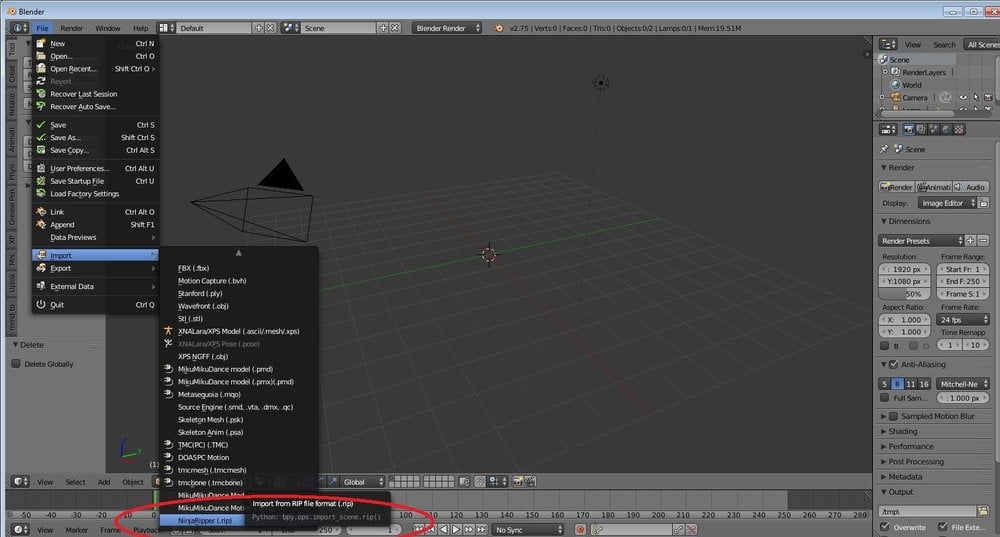The width and height of the screenshot is (1000, 537).
Task: Enable Delete Globally checkbox
Action: tap(16, 364)
